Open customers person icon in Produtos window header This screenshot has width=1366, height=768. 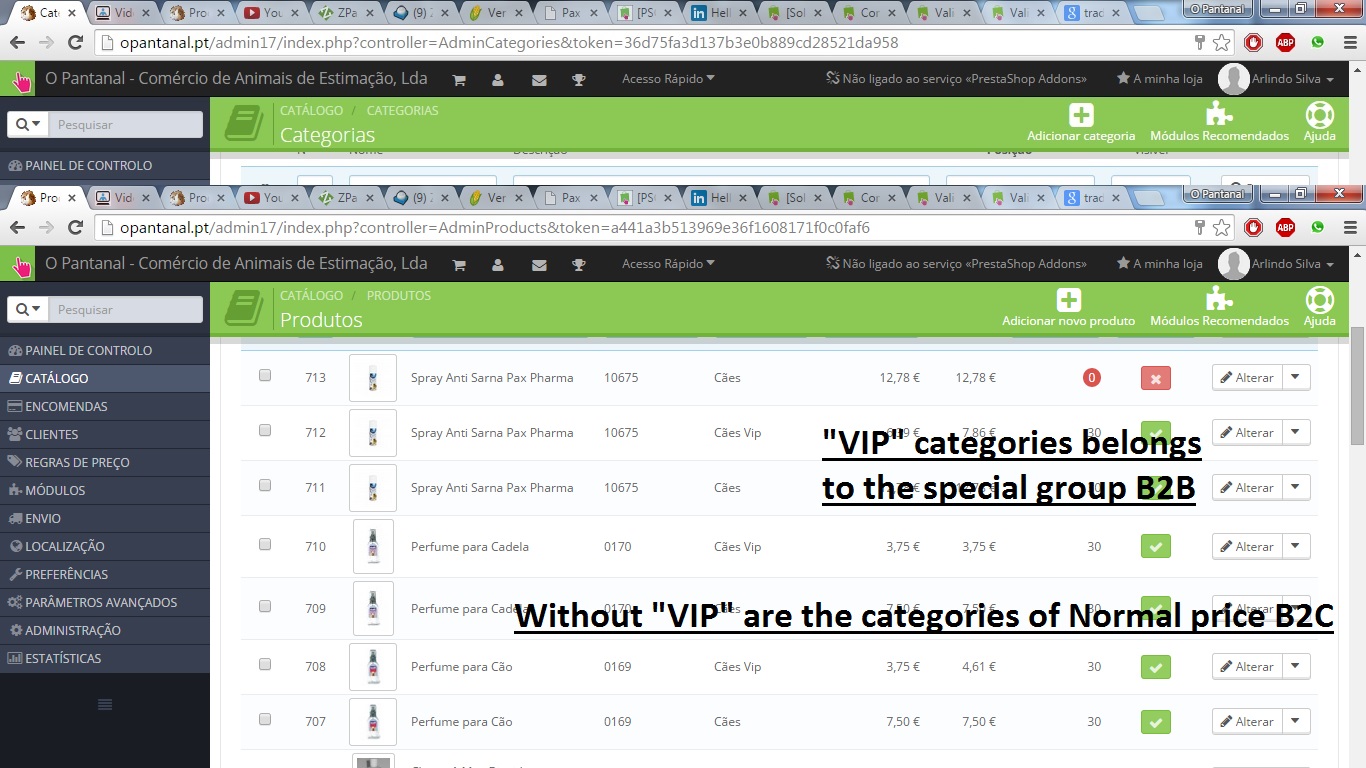pos(498,265)
